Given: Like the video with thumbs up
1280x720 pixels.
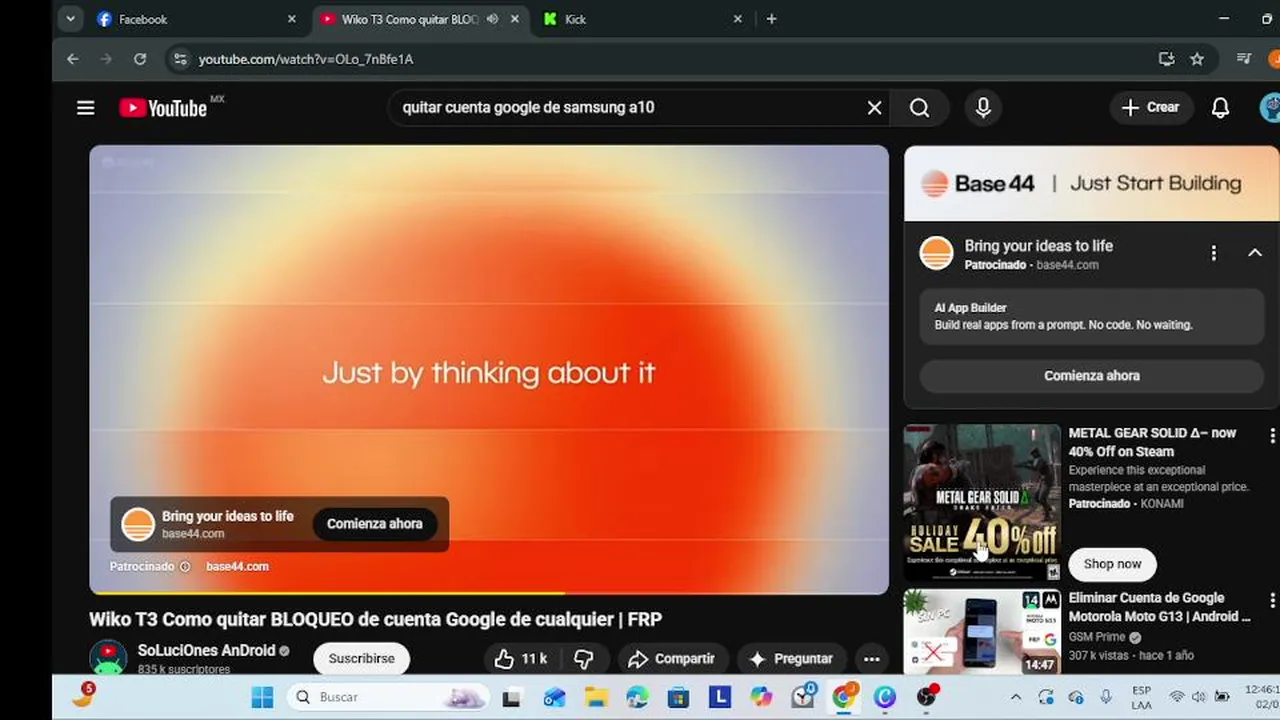Looking at the screenshot, I should click(x=520, y=658).
